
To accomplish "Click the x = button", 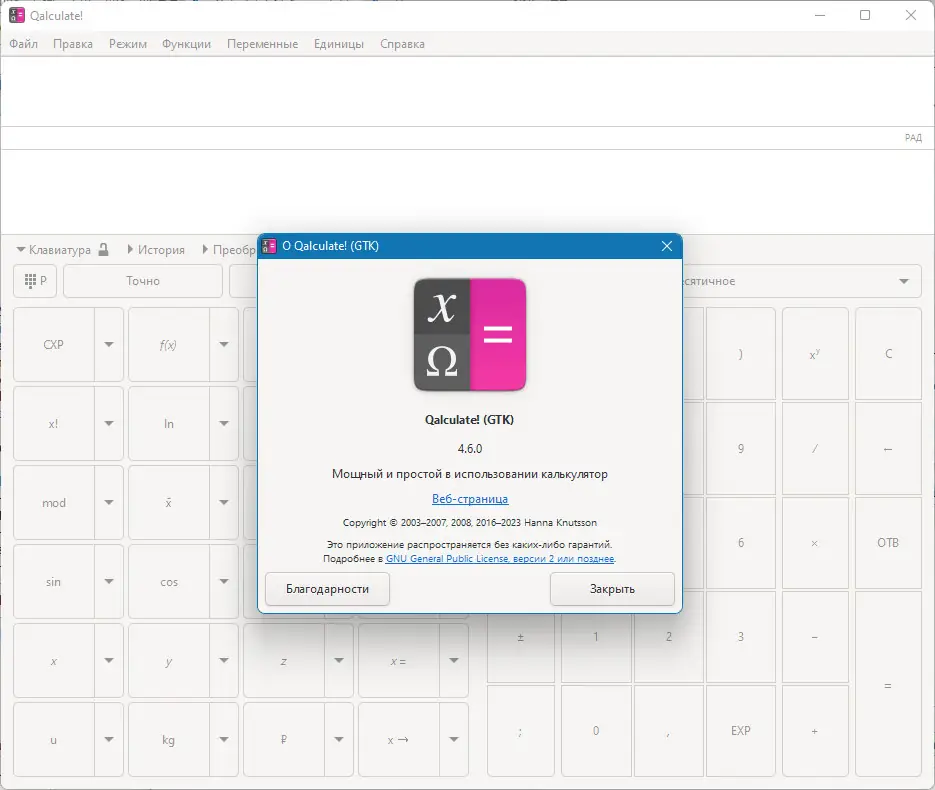I will 398,661.
